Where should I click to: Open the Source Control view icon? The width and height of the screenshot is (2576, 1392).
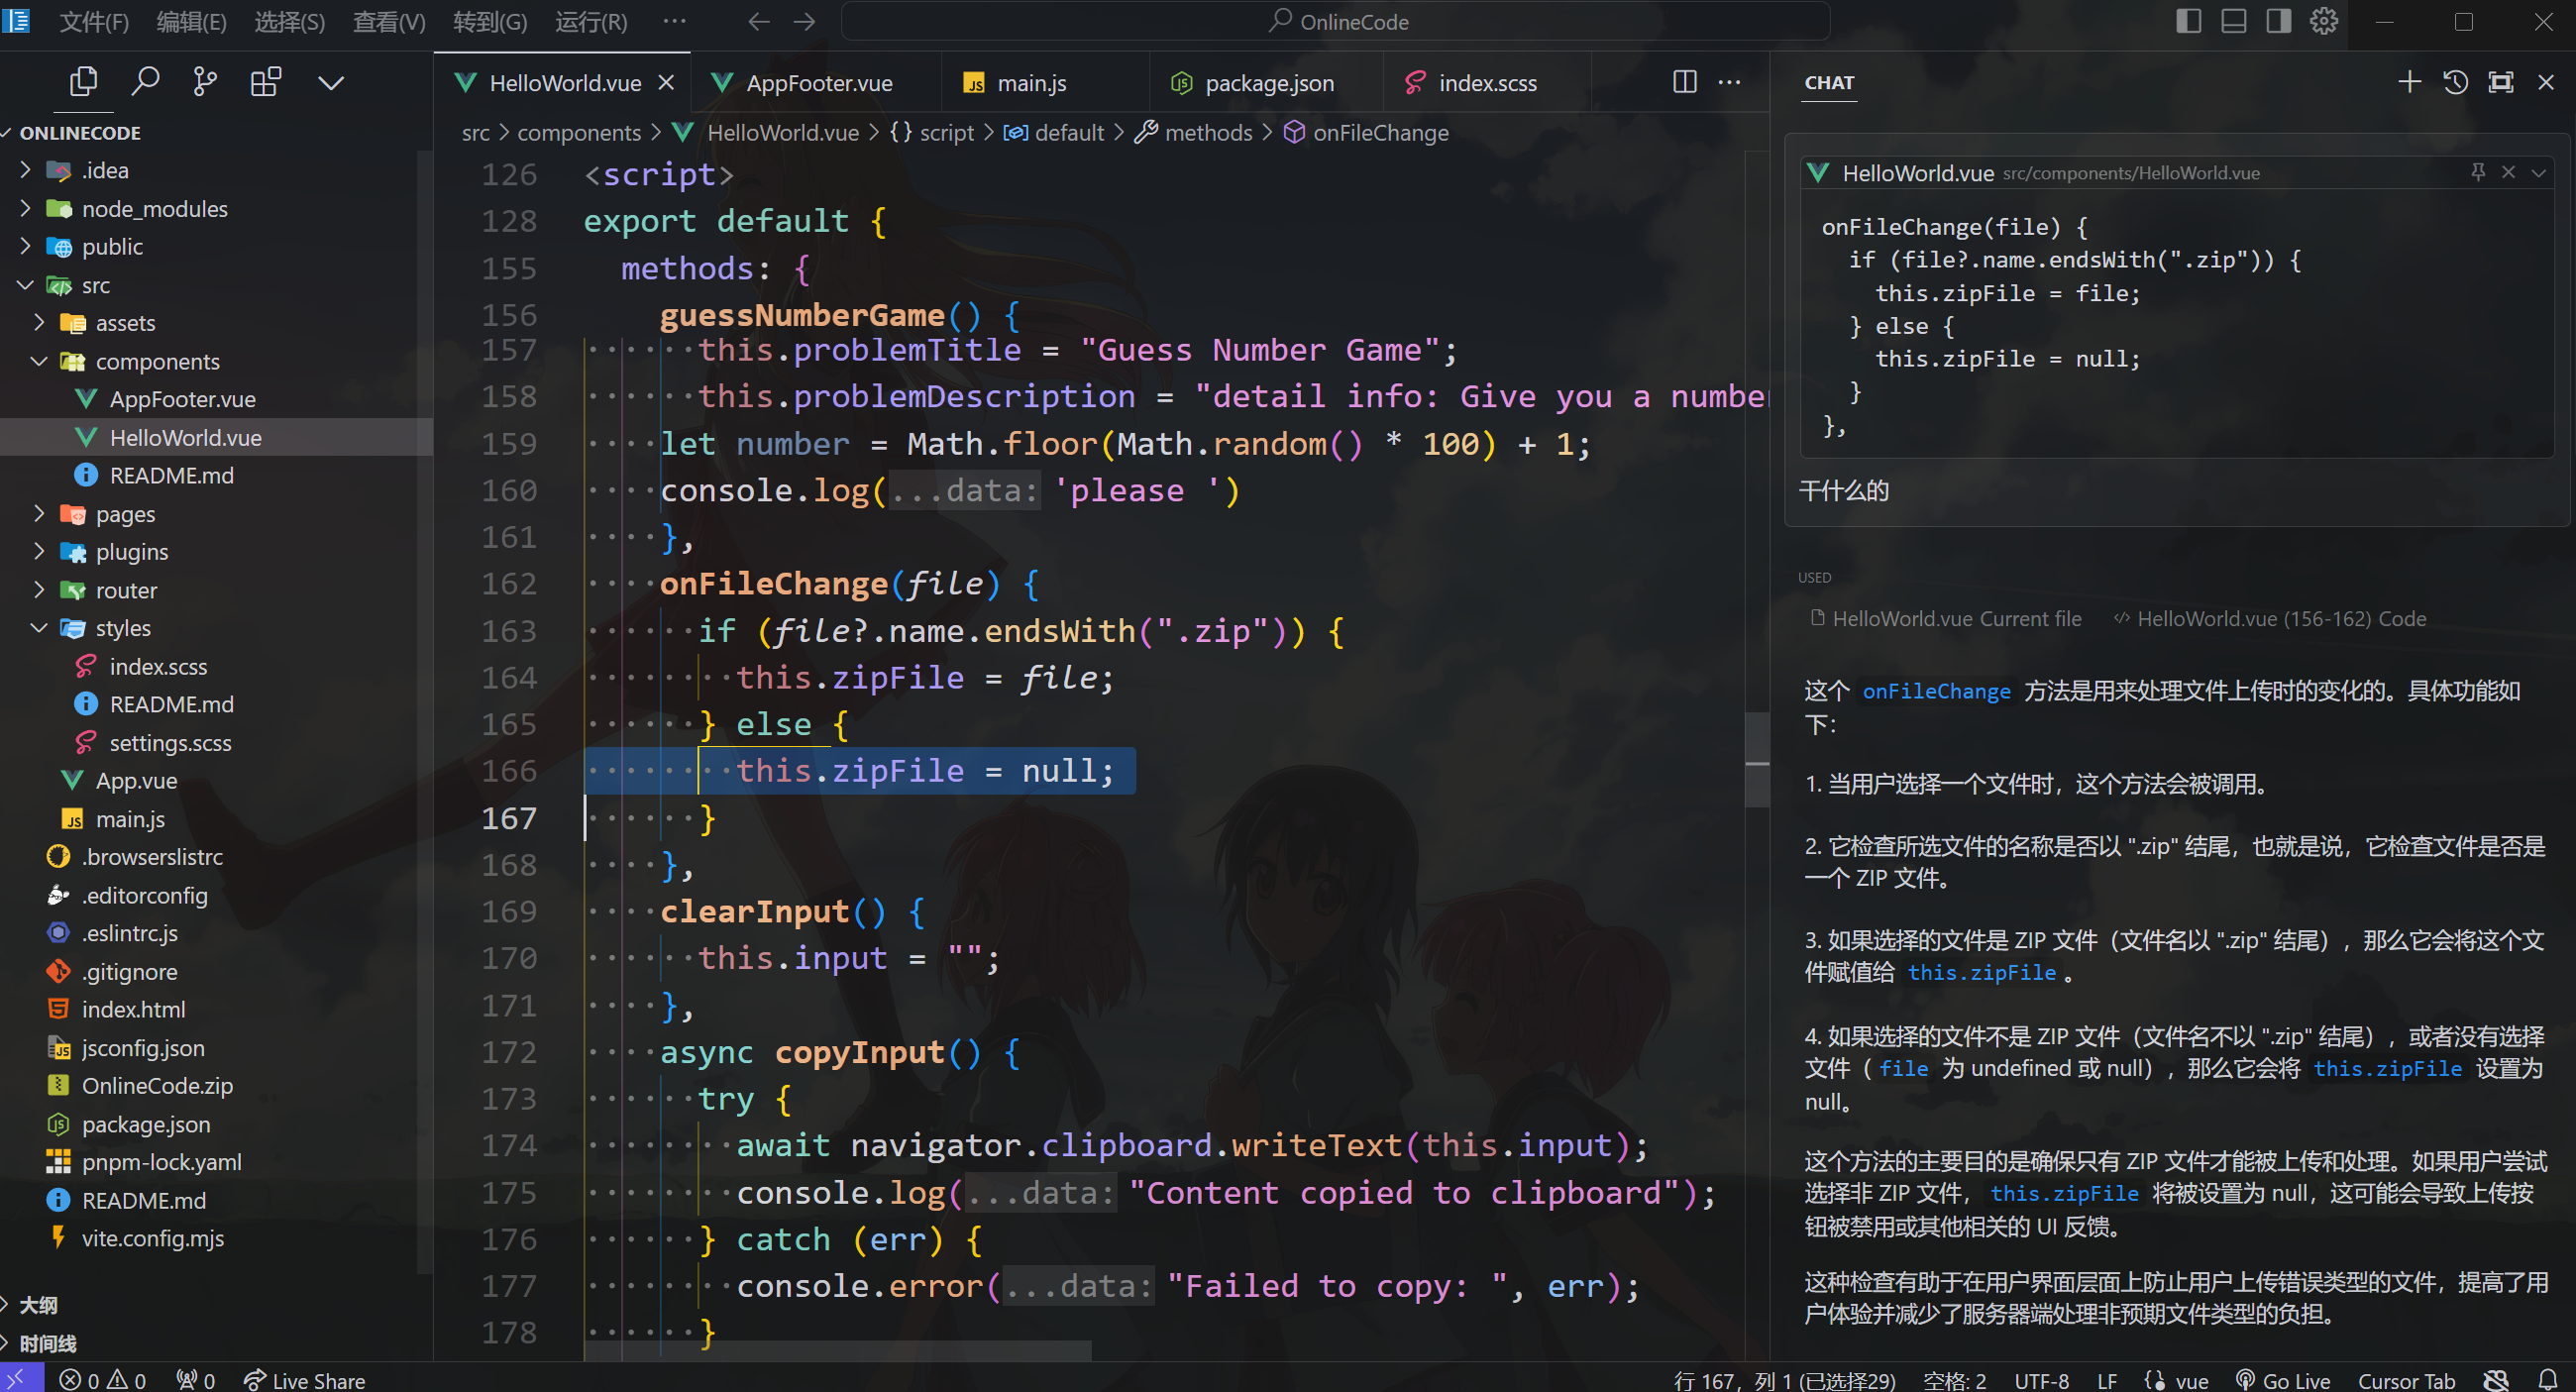pyautogui.click(x=205, y=82)
